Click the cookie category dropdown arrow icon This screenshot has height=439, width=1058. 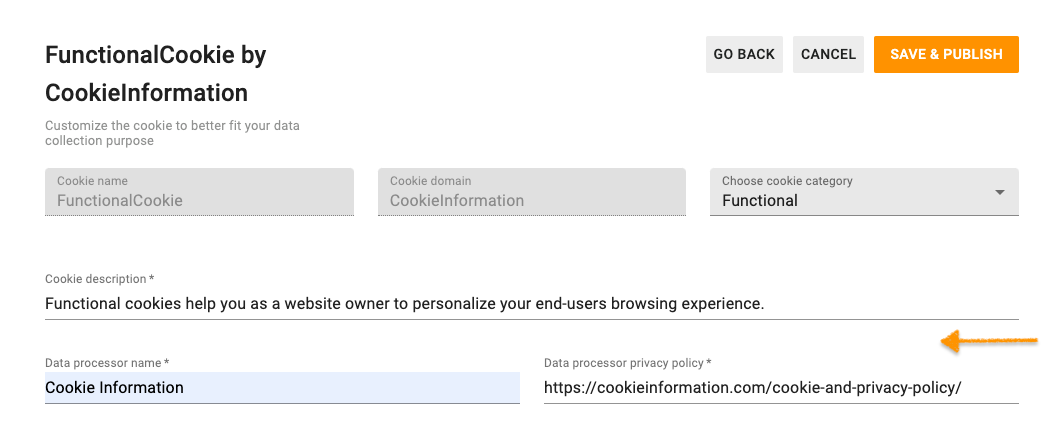click(1000, 193)
